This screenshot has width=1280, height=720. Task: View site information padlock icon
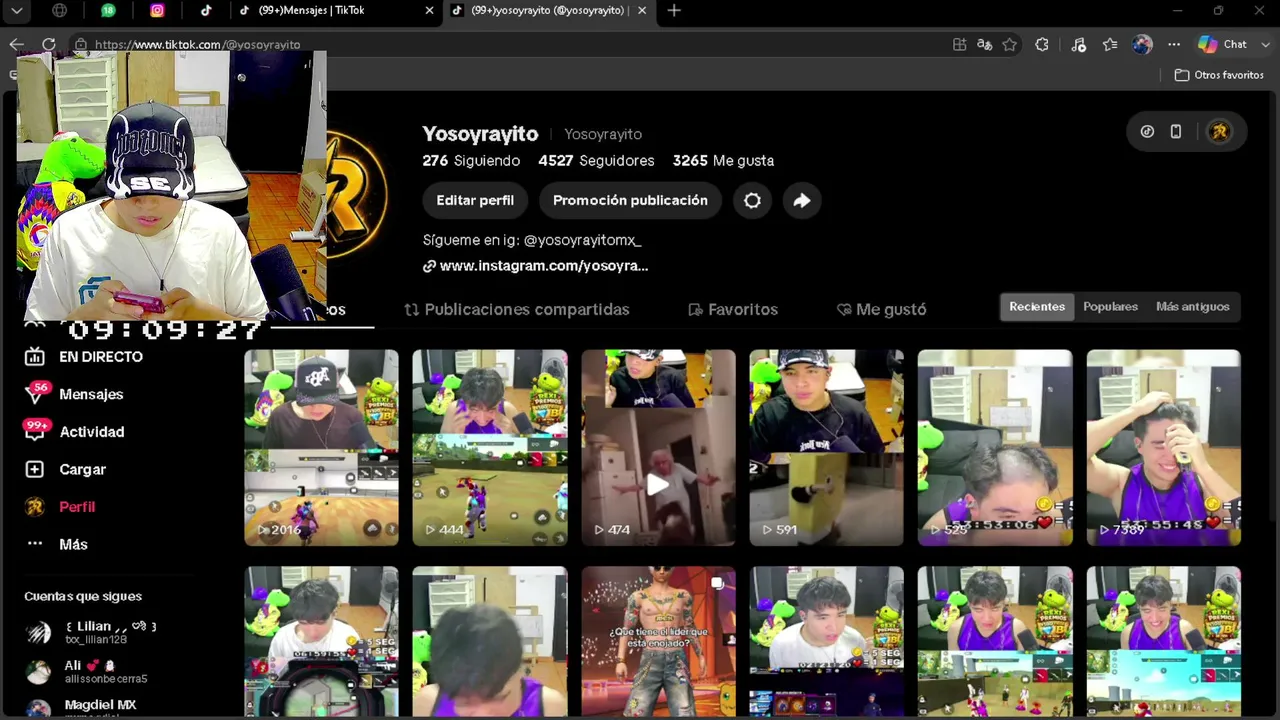(80, 44)
